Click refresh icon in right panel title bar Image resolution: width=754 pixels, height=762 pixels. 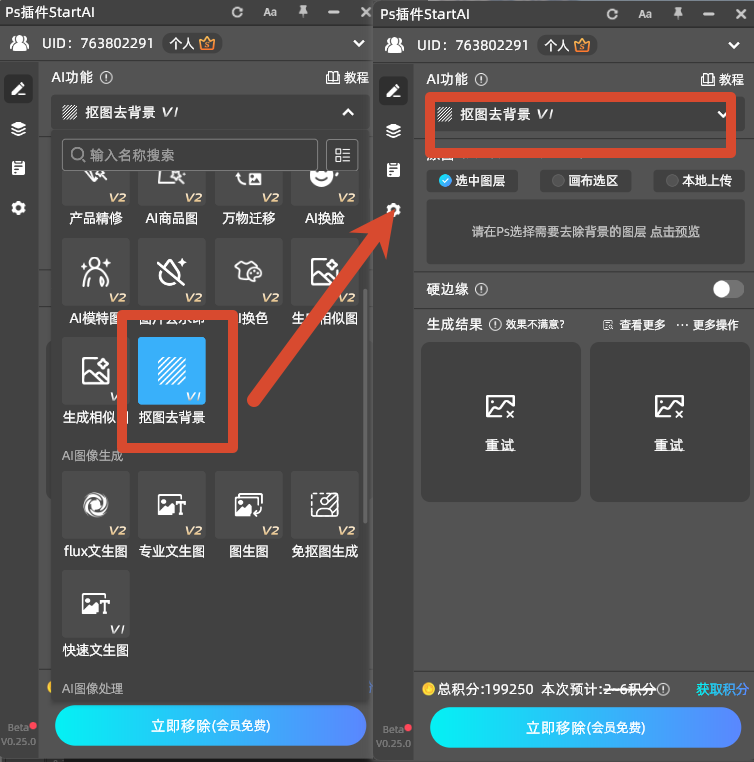tap(612, 14)
